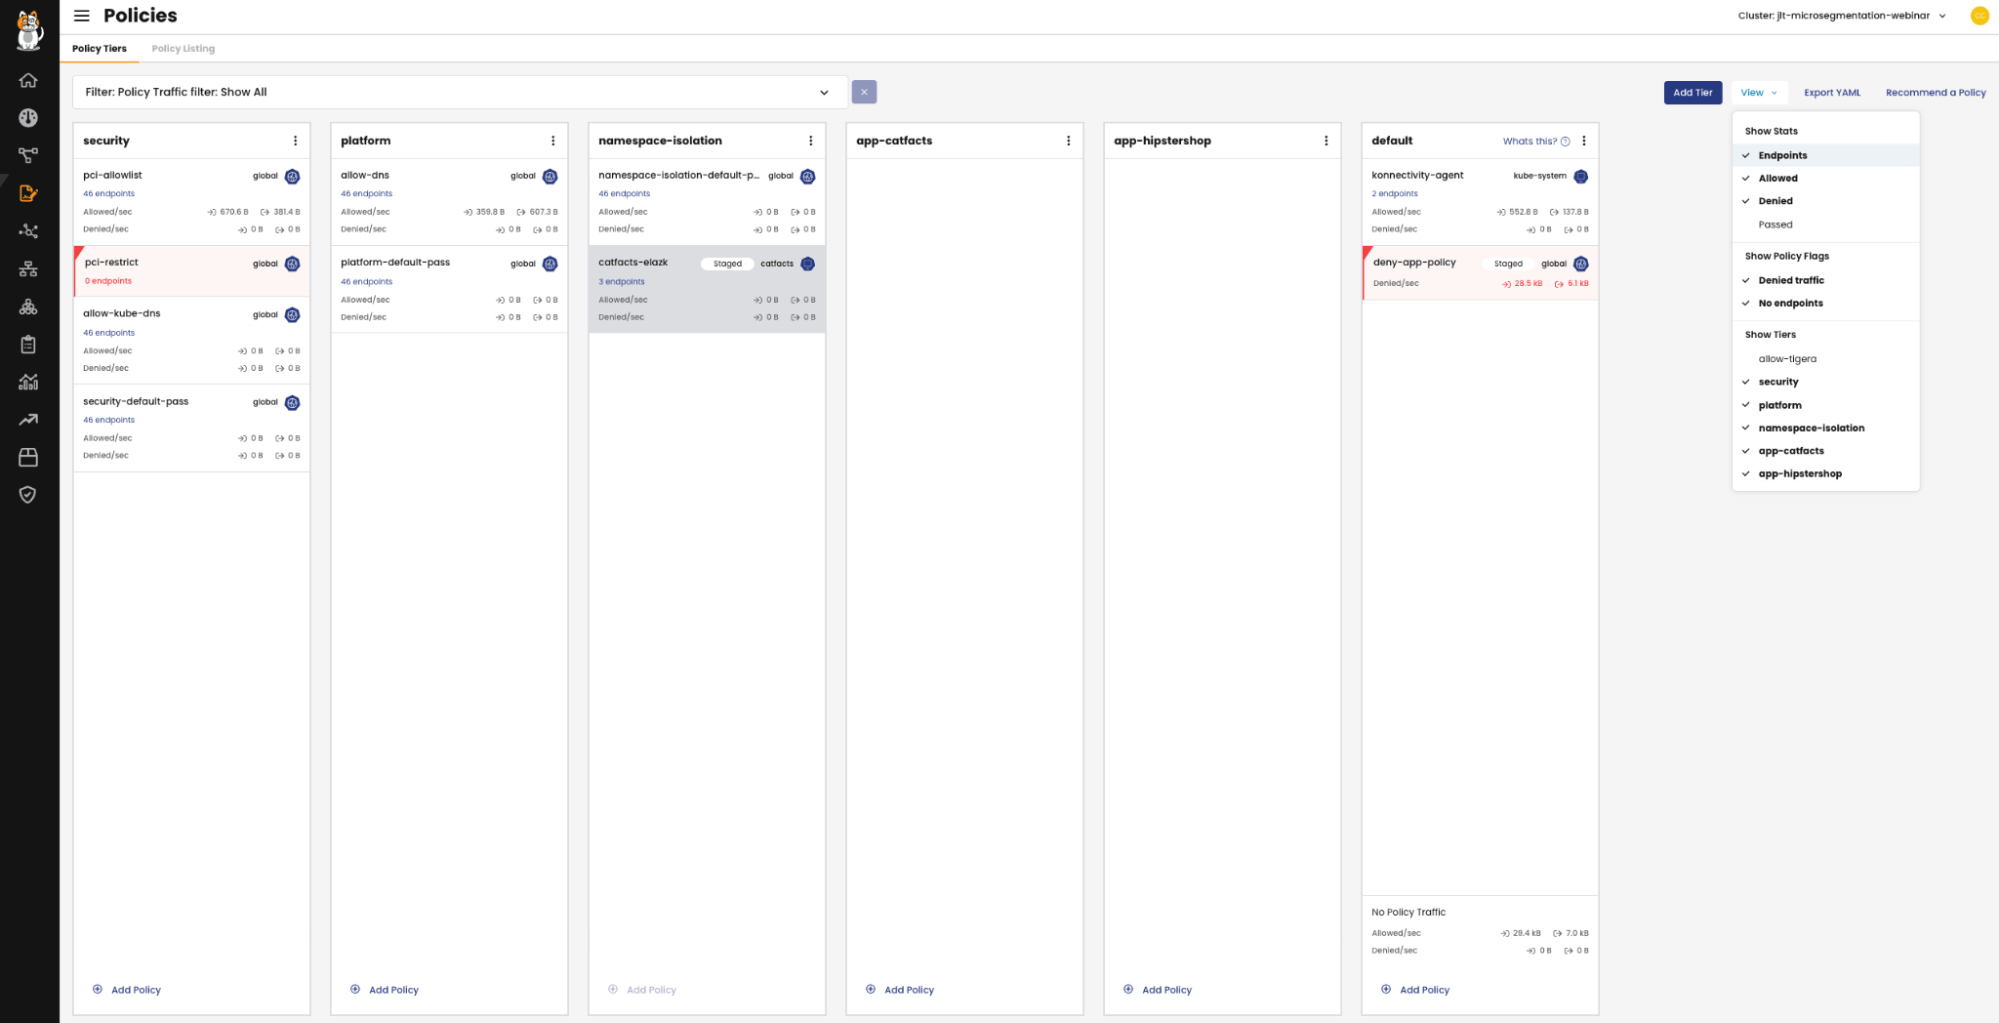Click the allow-dns policy type icon
1999x1023 pixels.
coord(550,177)
